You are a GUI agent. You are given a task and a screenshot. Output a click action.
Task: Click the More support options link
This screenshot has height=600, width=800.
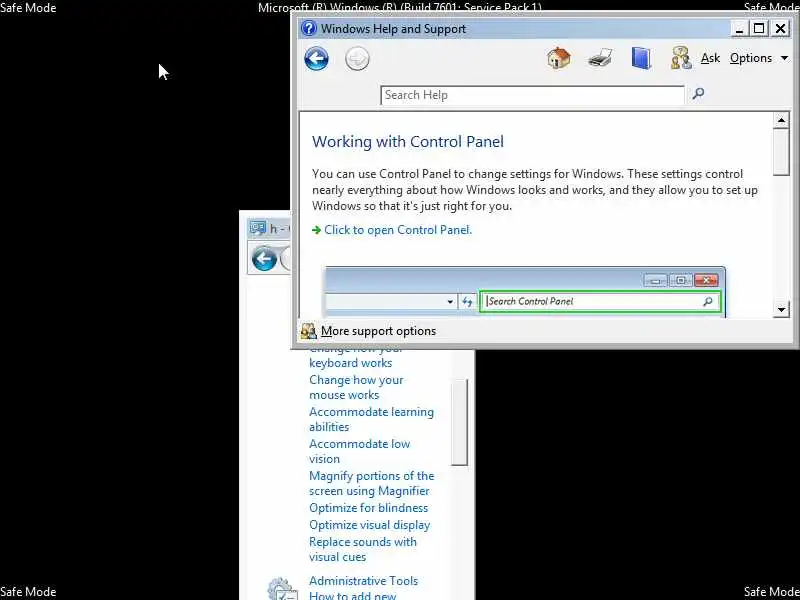[379, 331]
